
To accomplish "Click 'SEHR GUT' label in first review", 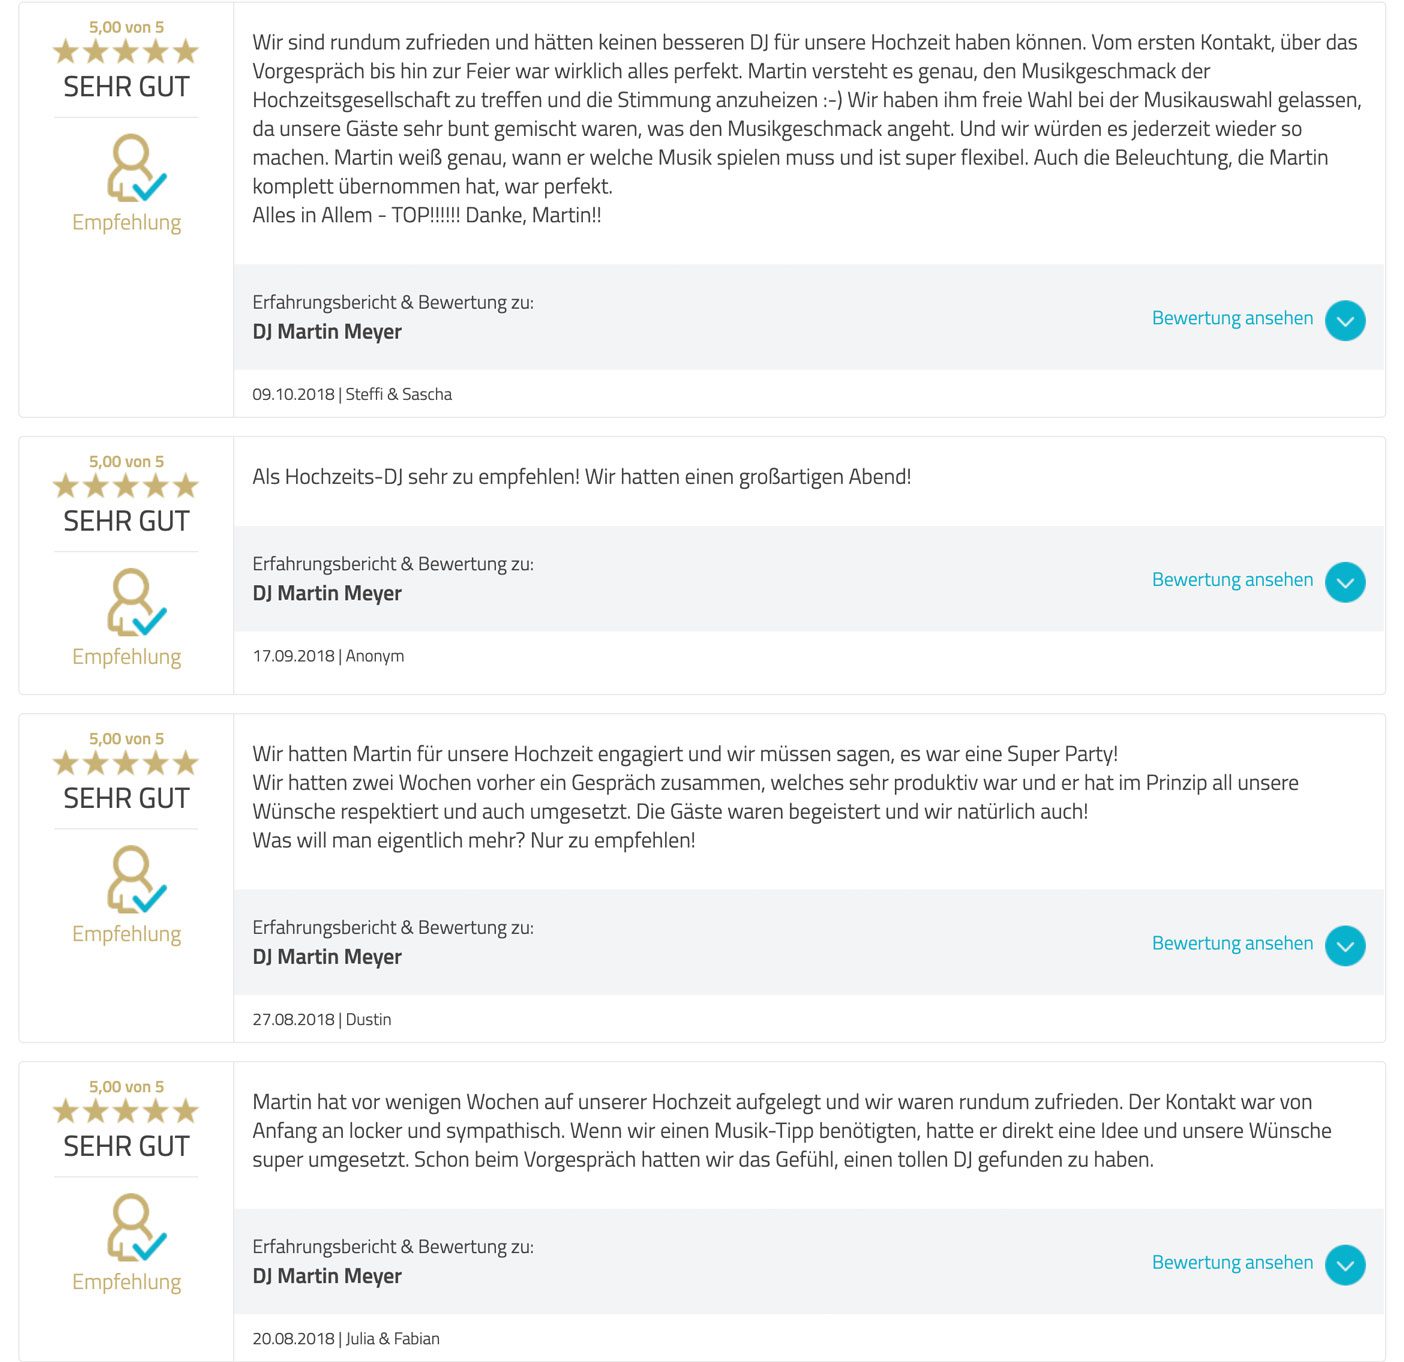I will pyautogui.click(x=126, y=87).
